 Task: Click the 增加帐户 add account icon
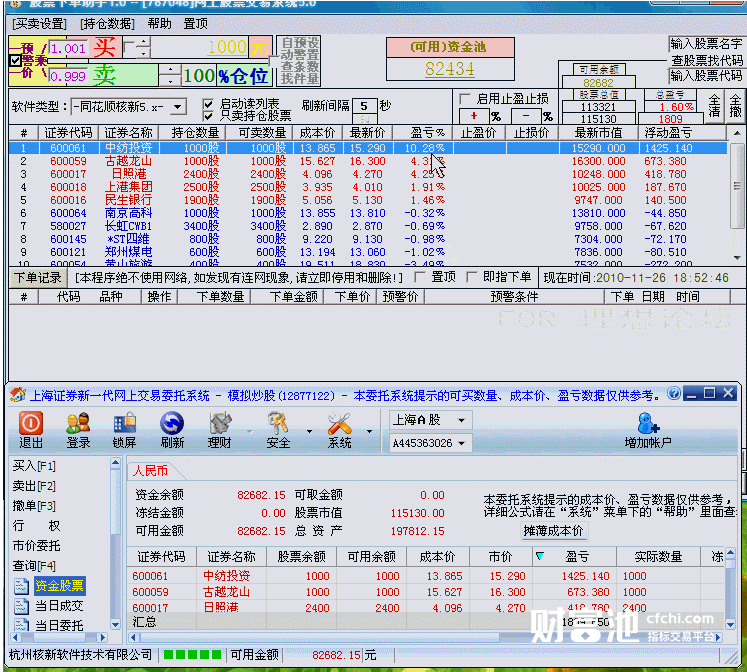pos(648,423)
